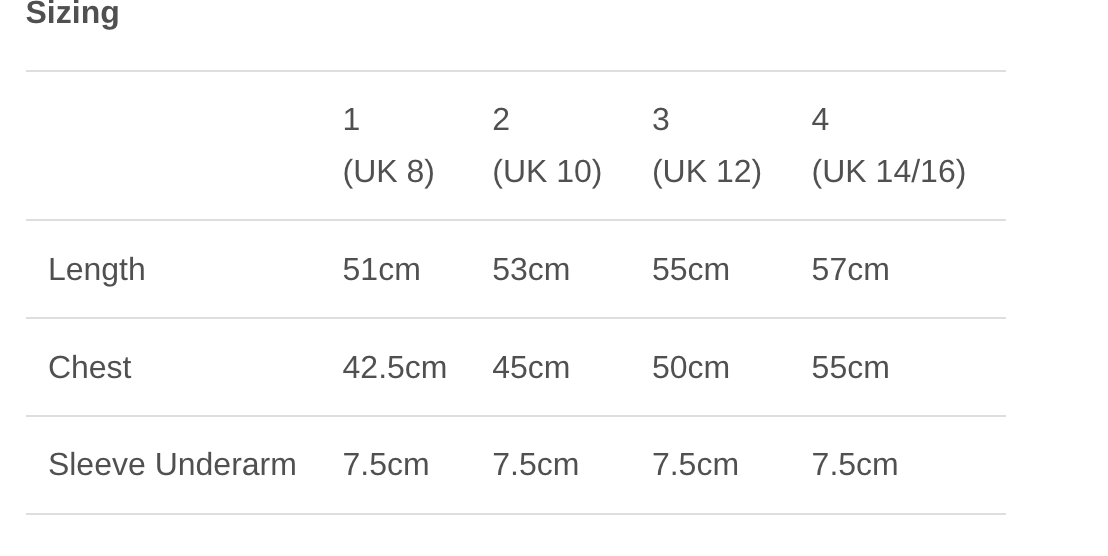This screenshot has height=556, width=1108.
Task: Select size 1 UK 8 column header
Action: (388, 146)
